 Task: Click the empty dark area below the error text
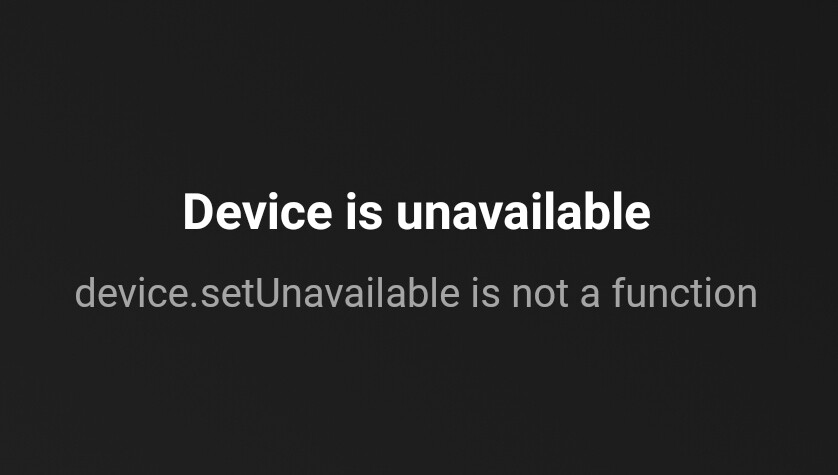[x=419, y=395]
